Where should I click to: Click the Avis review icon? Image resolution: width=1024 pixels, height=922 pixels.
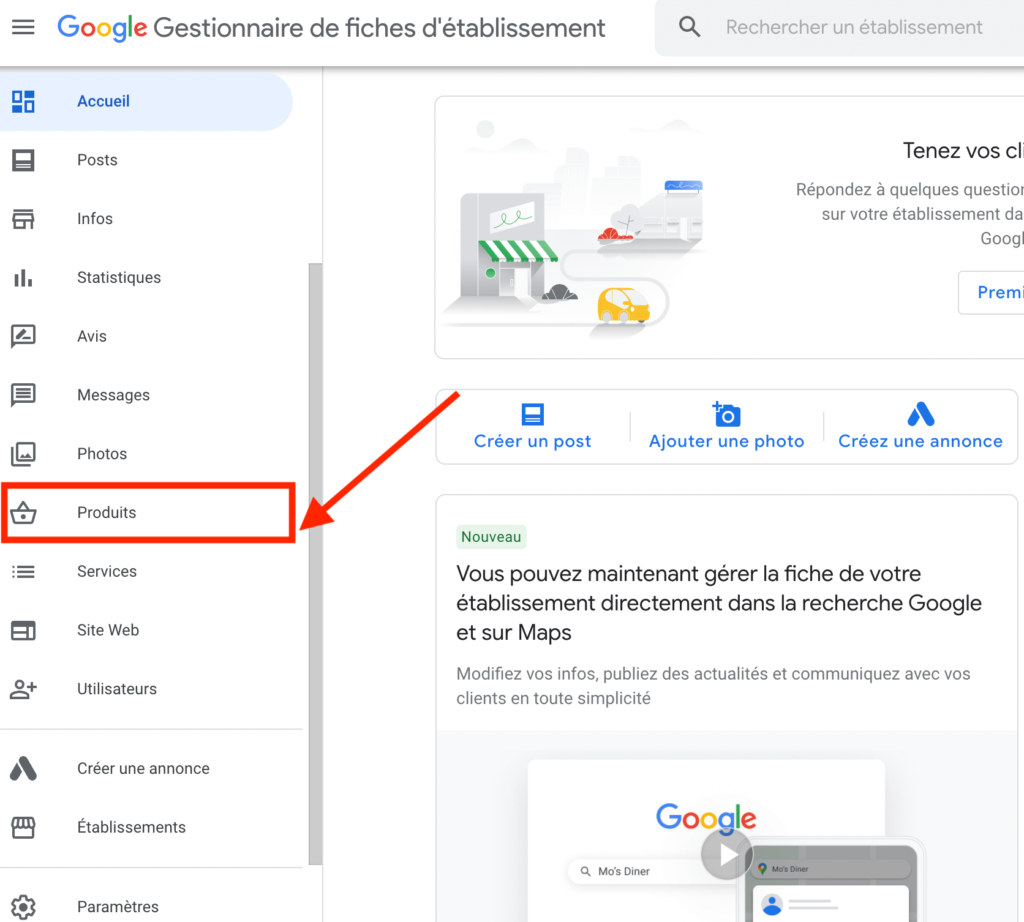point(24,336)
